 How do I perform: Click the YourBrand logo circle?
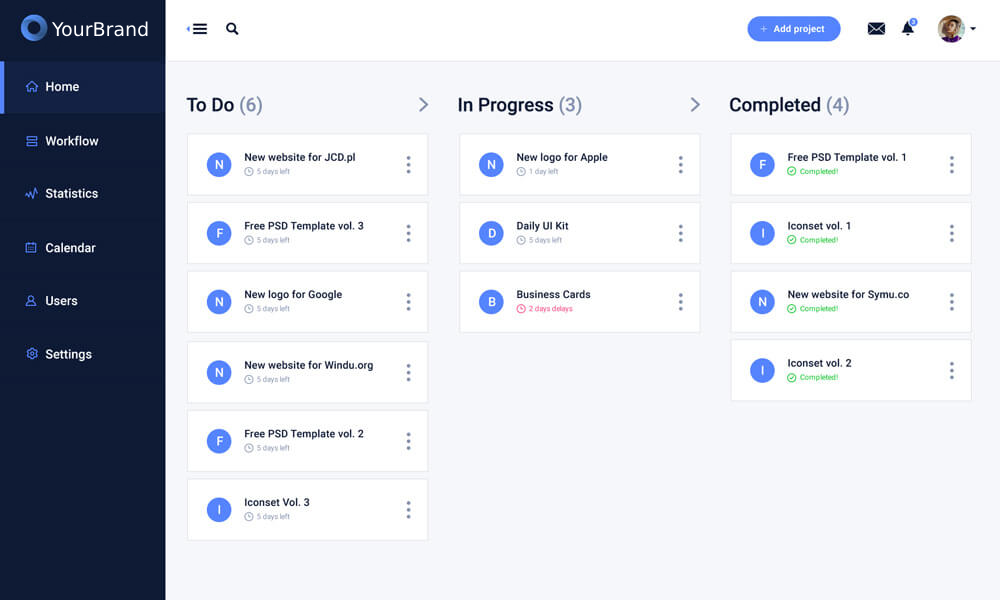pos(34,28)
